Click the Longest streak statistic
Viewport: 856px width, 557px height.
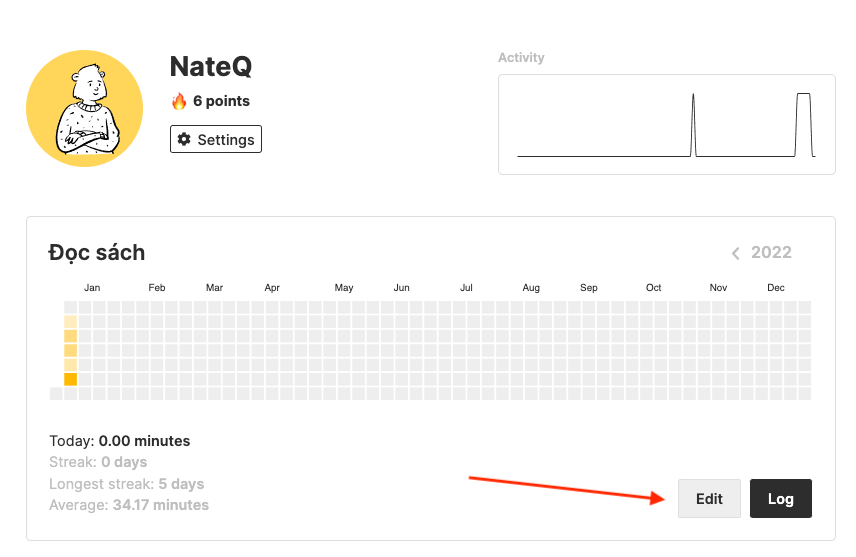(126, 484)
